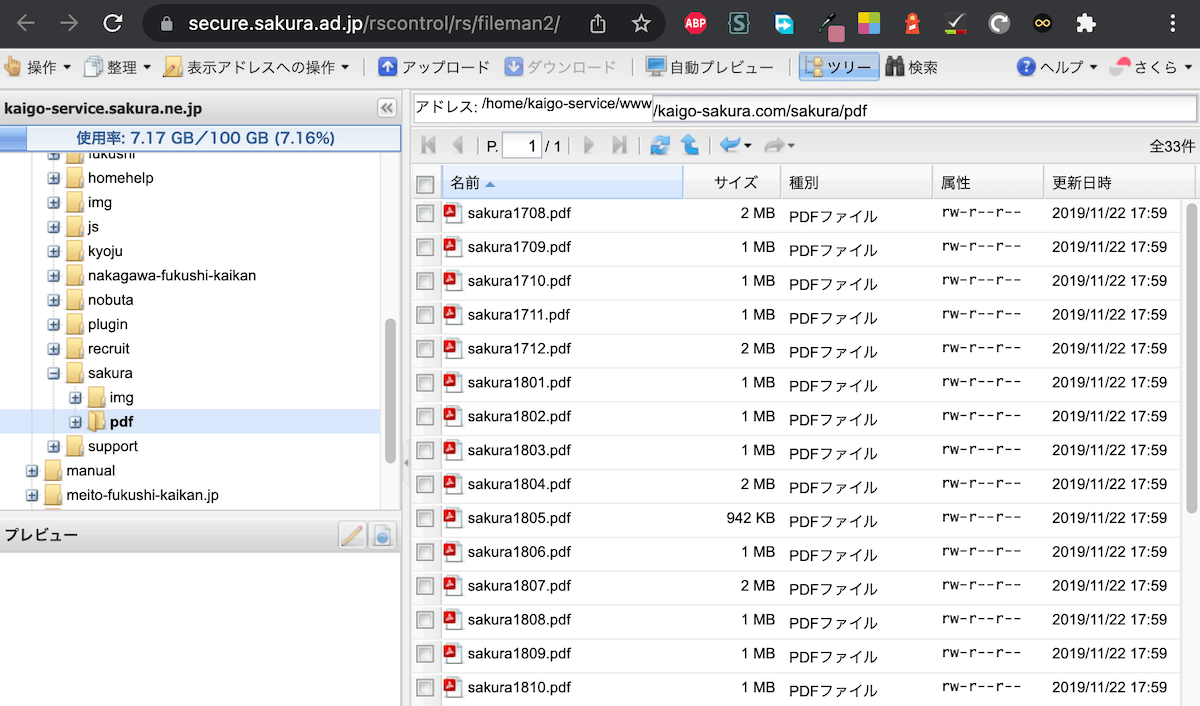
Task: Expand the nobuta folder in tree
Action: point(54,300)
